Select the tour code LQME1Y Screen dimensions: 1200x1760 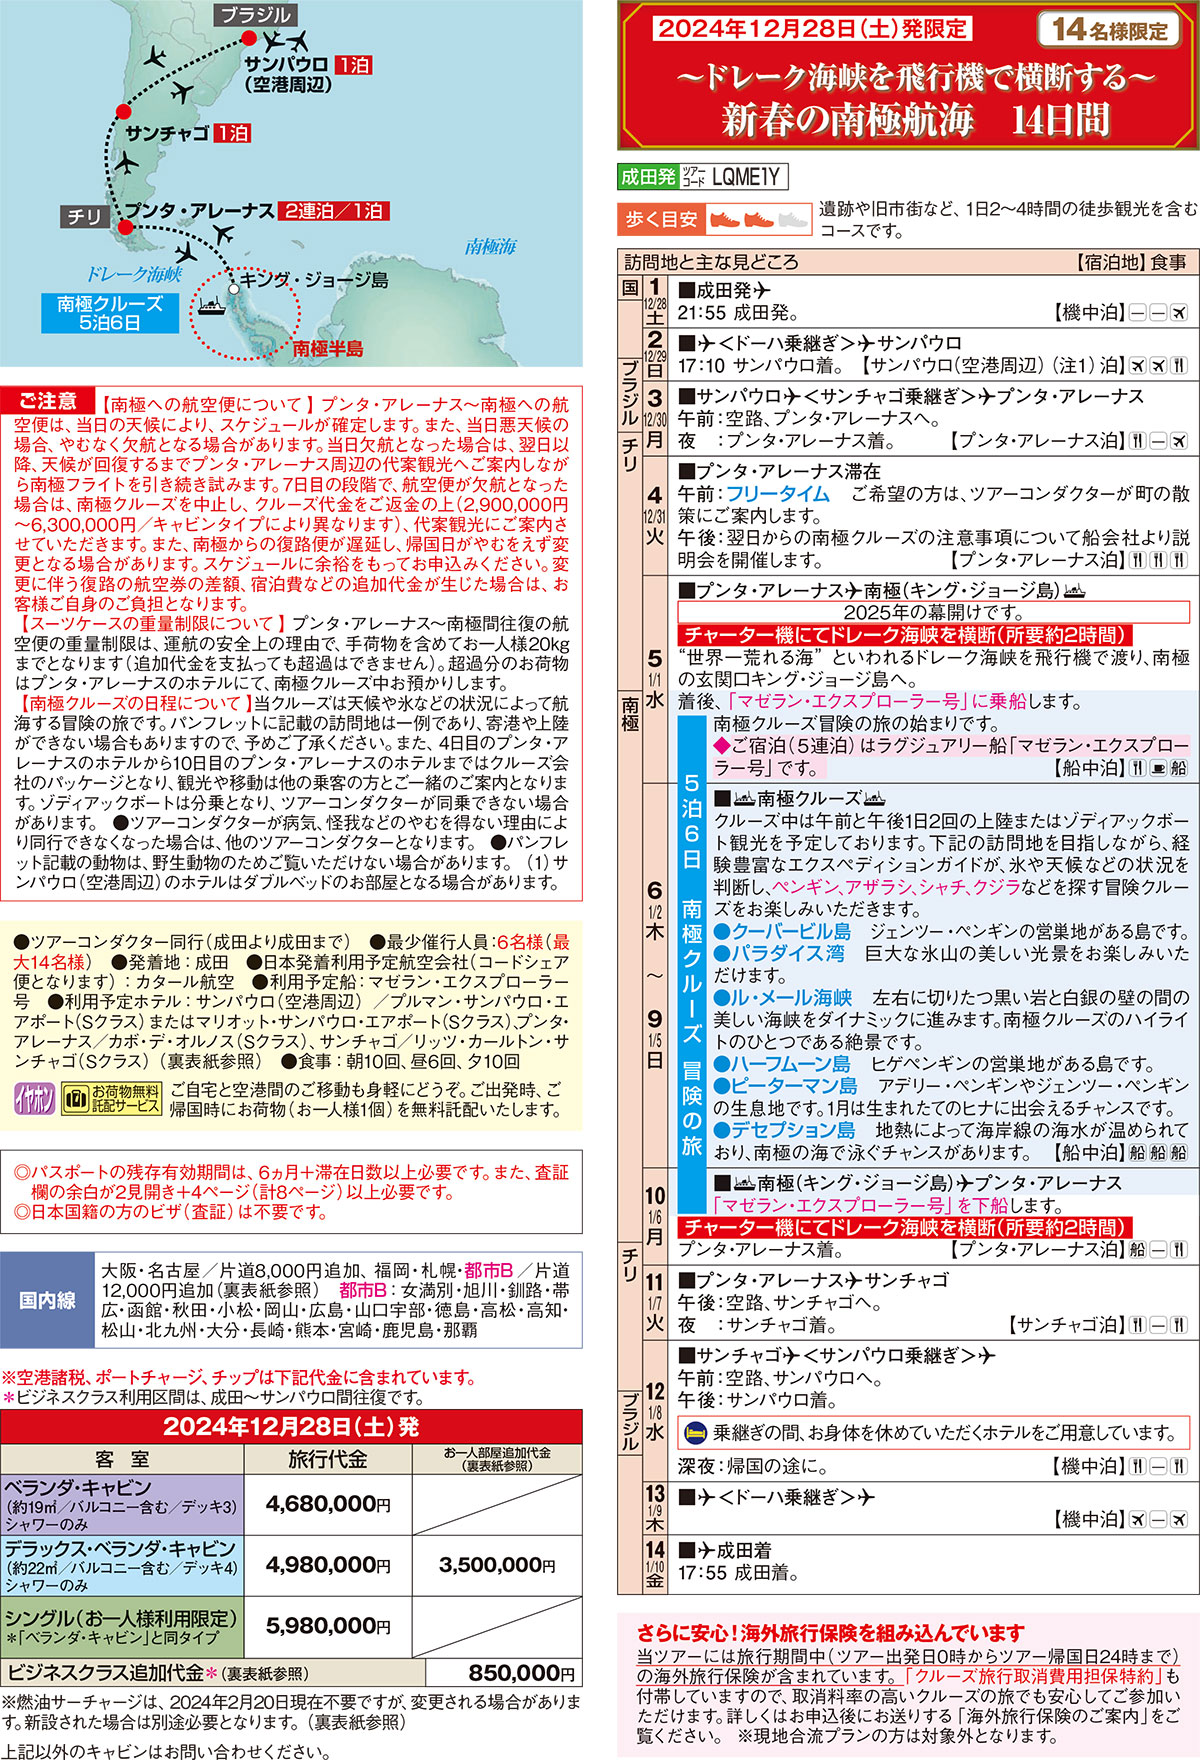[745, 177]
